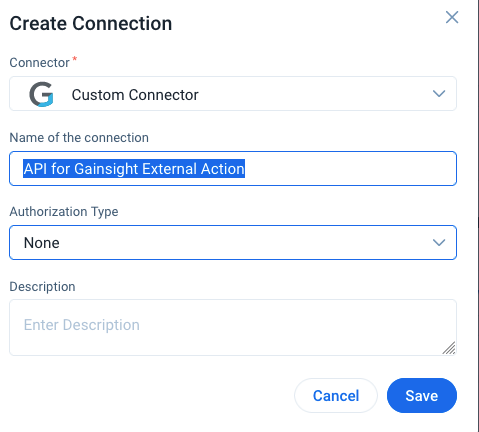479x432 pixels.
Task: Open the dropdown showing None
Action: pos(233,243)
